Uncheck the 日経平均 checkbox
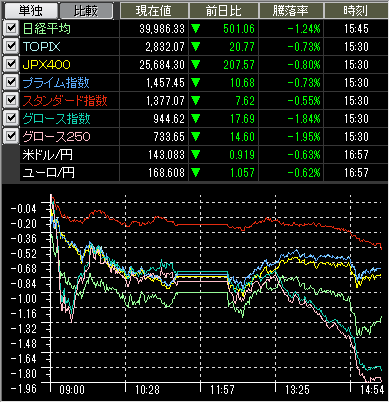Screen dimensions: 390x403 point(11,28)
